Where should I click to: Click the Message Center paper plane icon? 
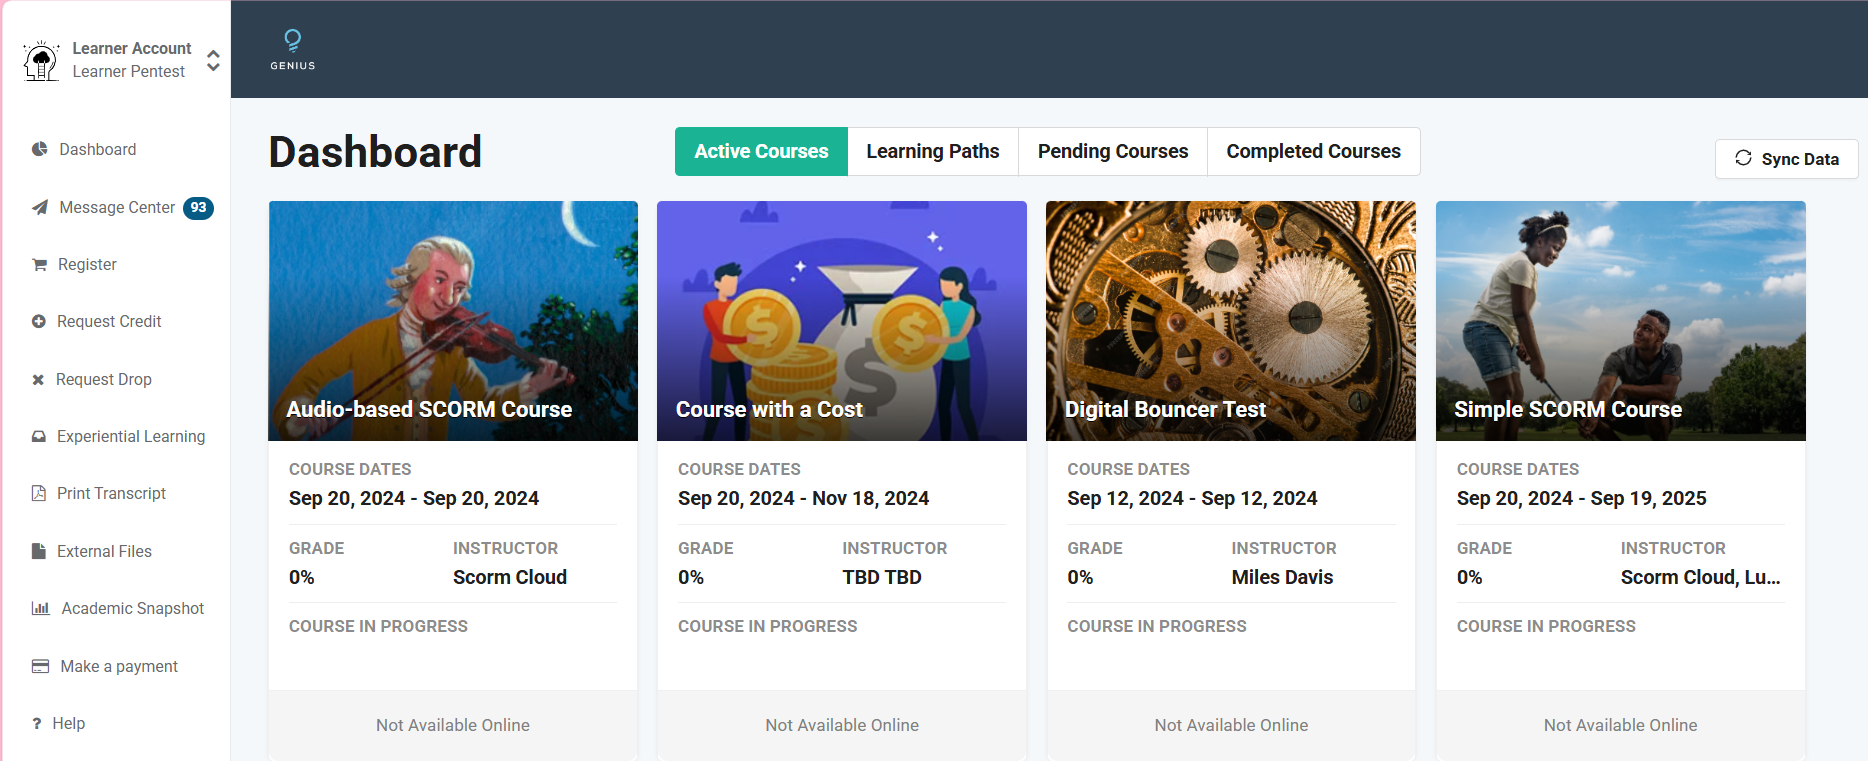point(39,207)
